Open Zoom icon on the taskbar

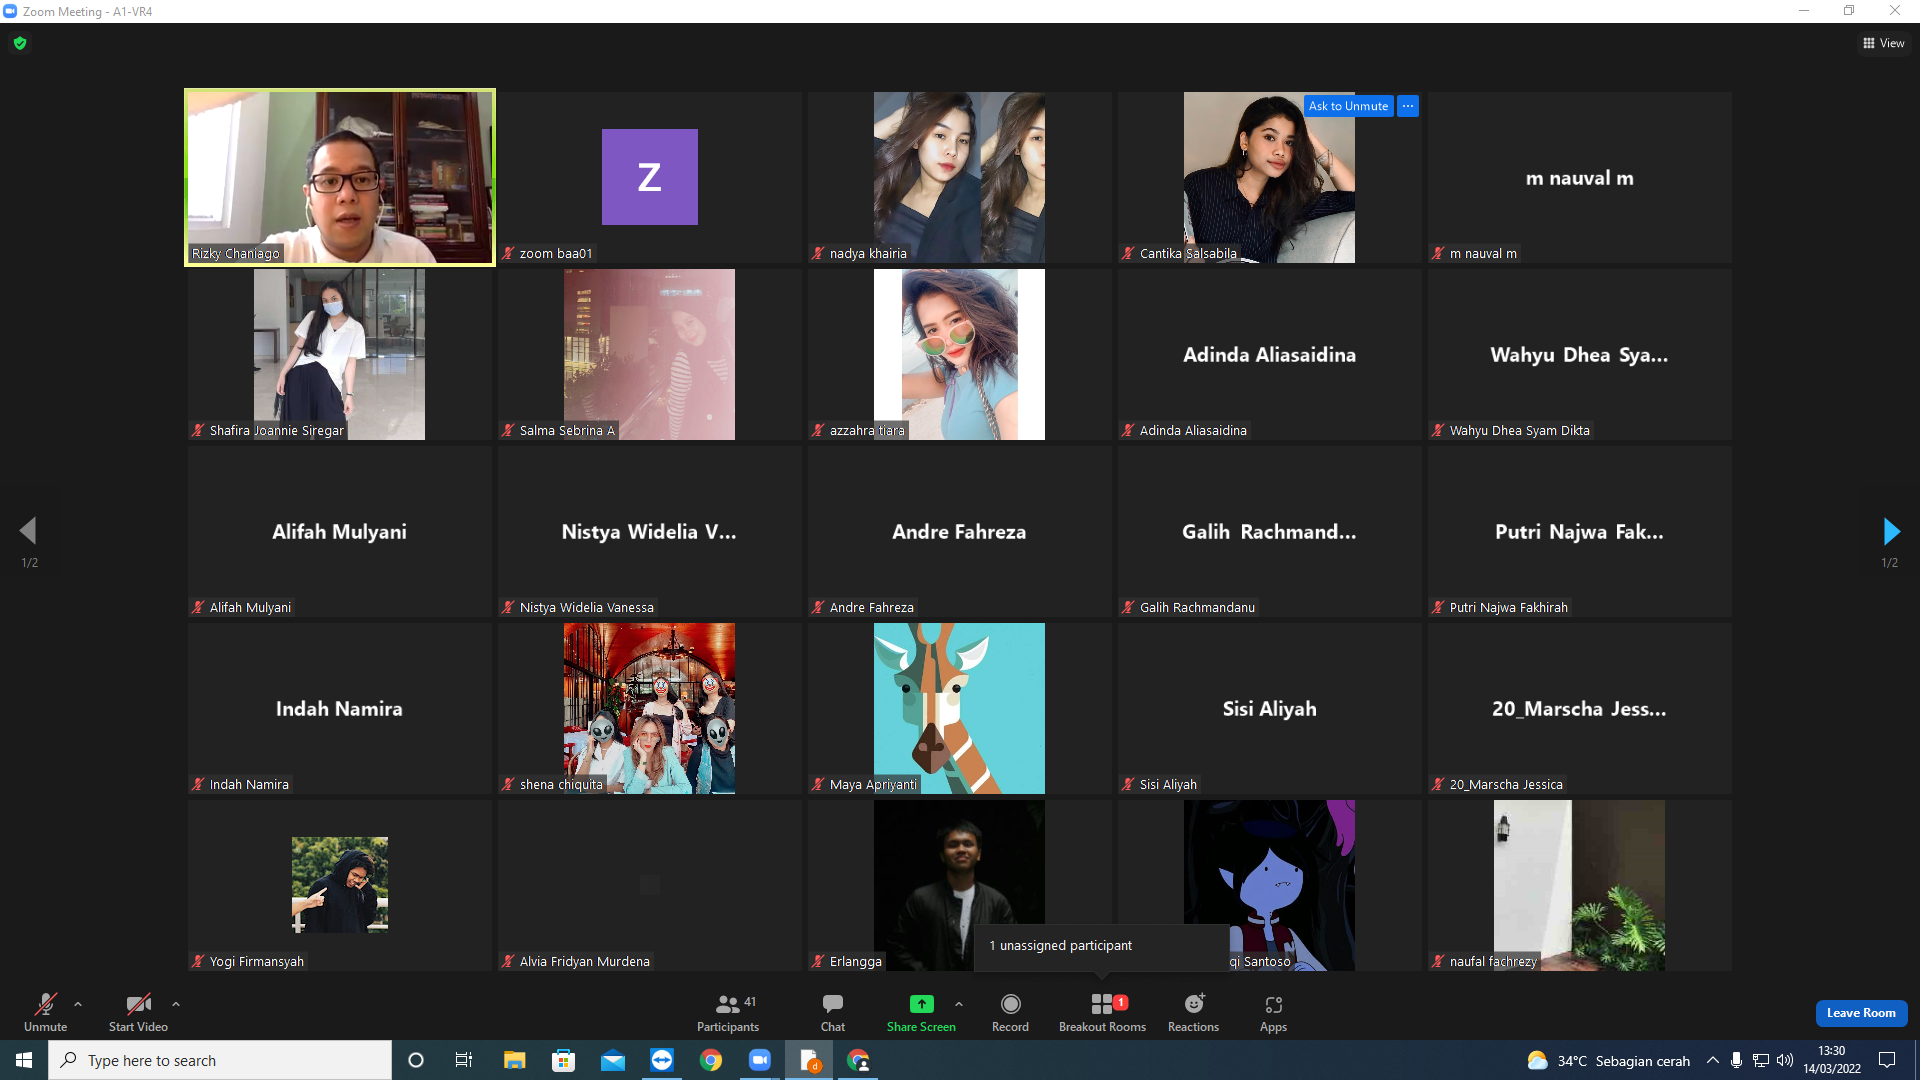pos(760,1060)
